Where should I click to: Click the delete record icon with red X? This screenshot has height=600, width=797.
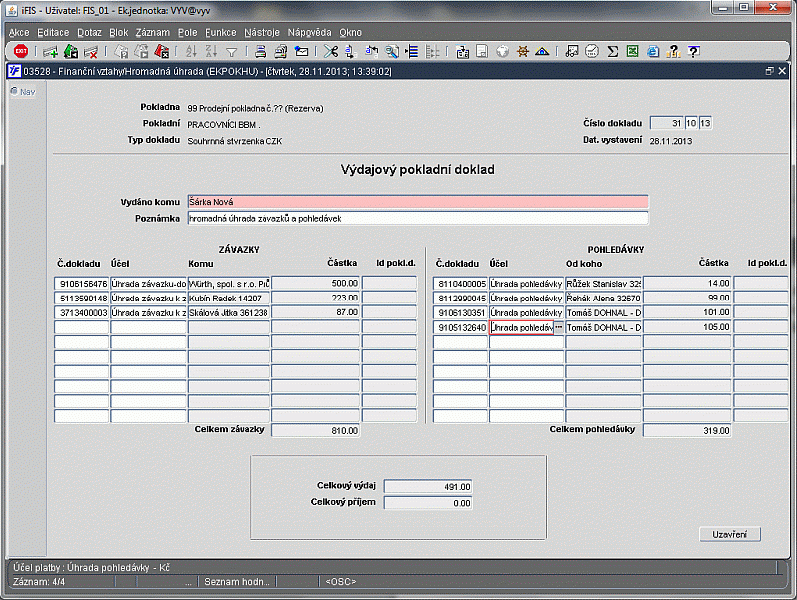(91, 51)
